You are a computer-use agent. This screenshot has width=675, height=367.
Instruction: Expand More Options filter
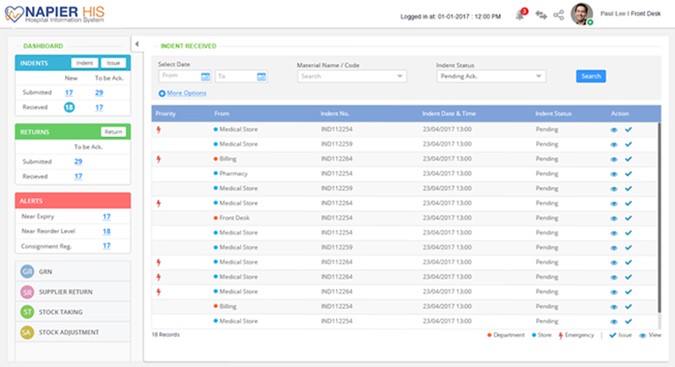(183, 93)
